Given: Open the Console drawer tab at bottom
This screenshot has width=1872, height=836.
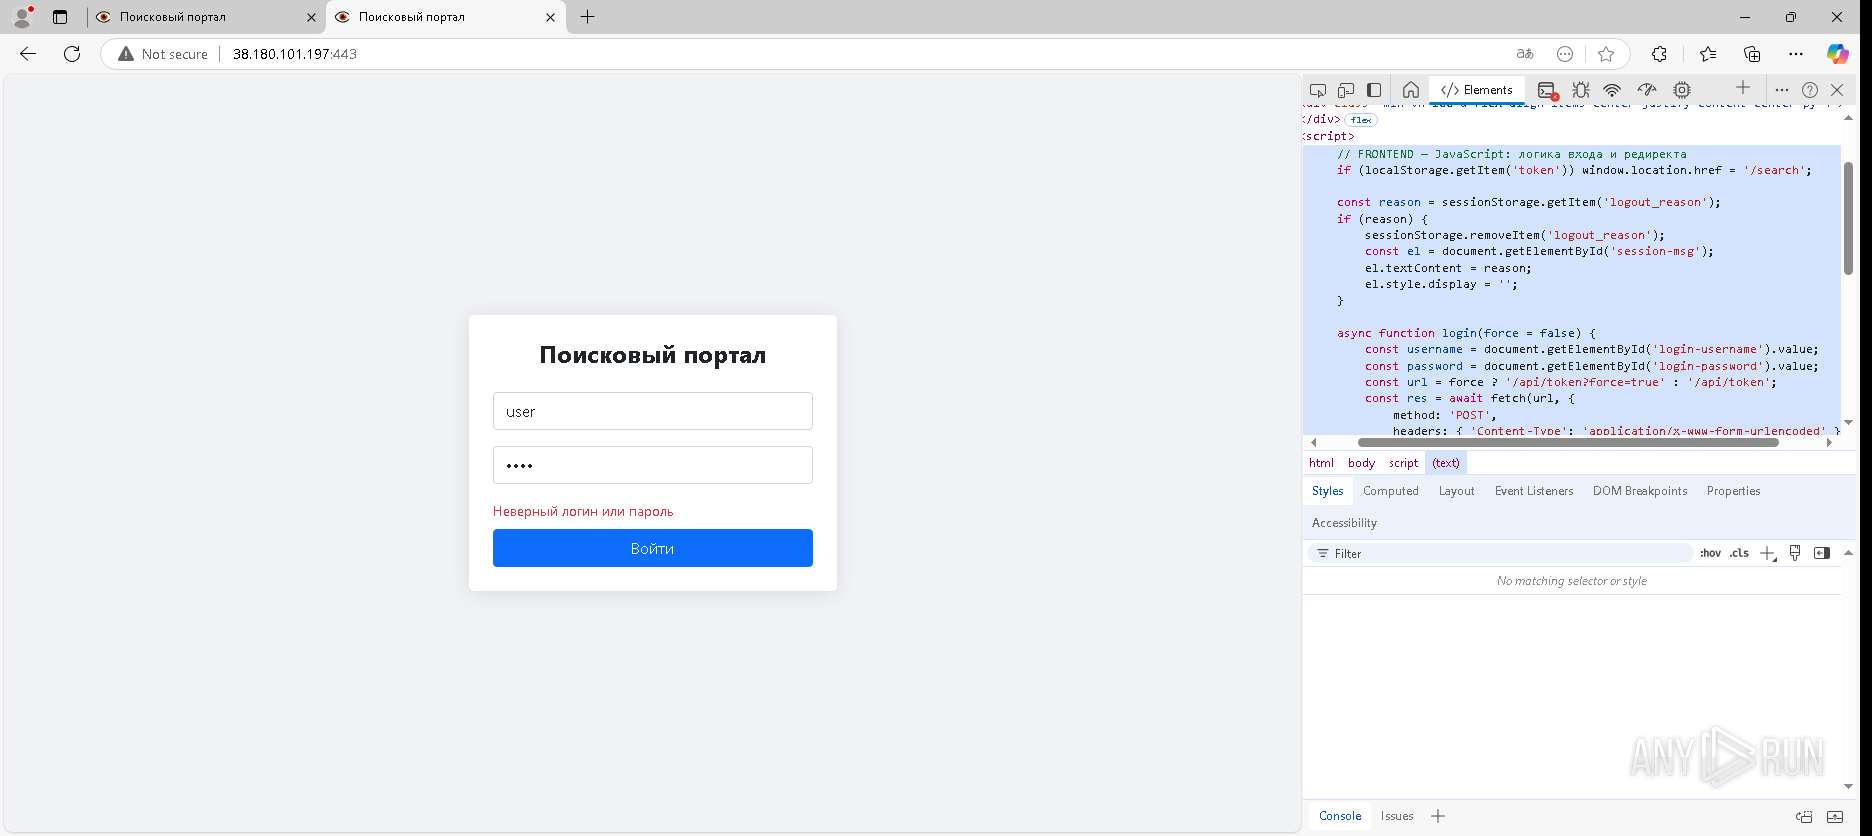Looking at the screenshot, I should pos(1340,816).
